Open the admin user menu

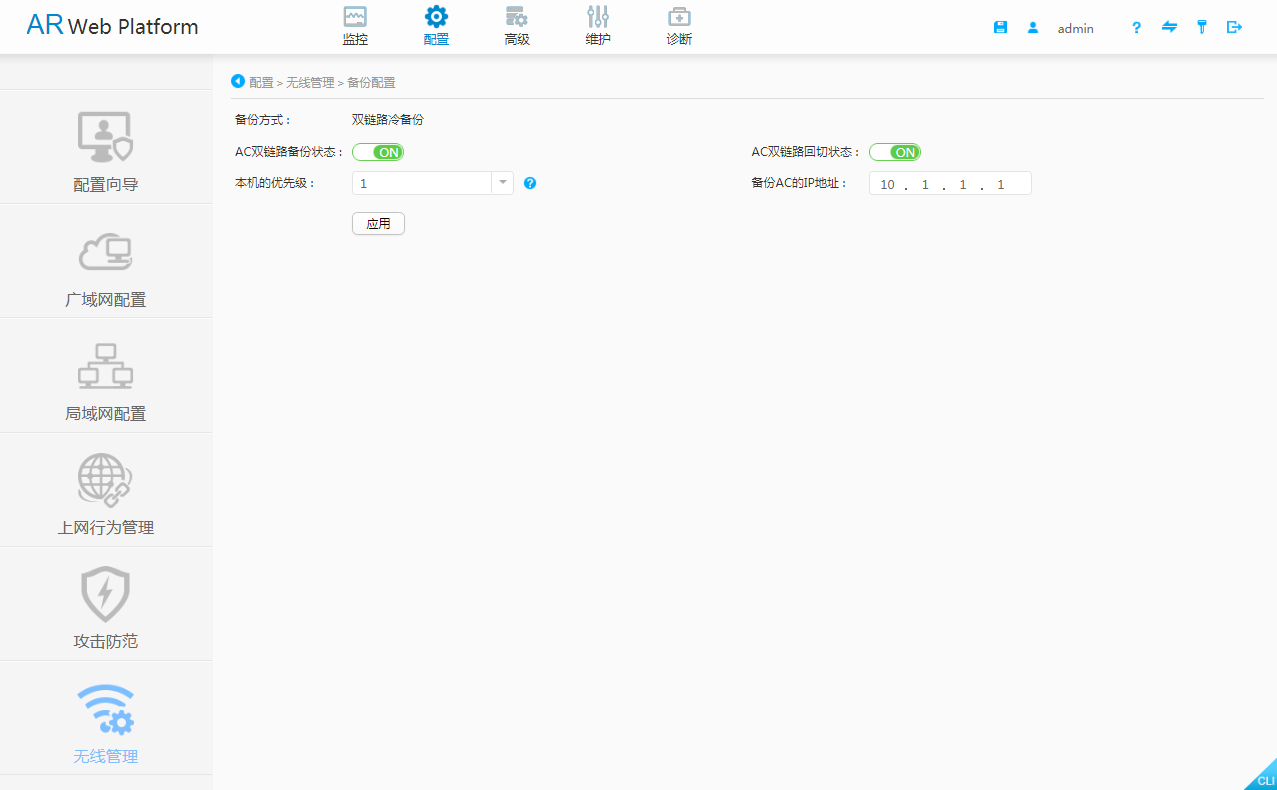coord(1075,28)
